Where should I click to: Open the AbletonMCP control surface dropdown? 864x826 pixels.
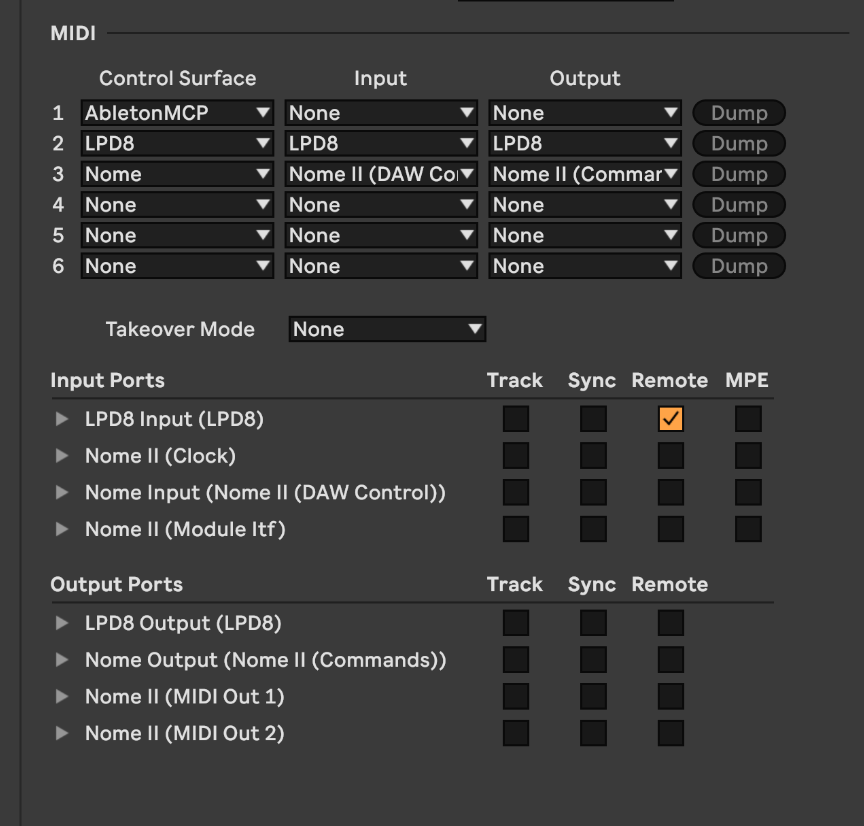177,113
